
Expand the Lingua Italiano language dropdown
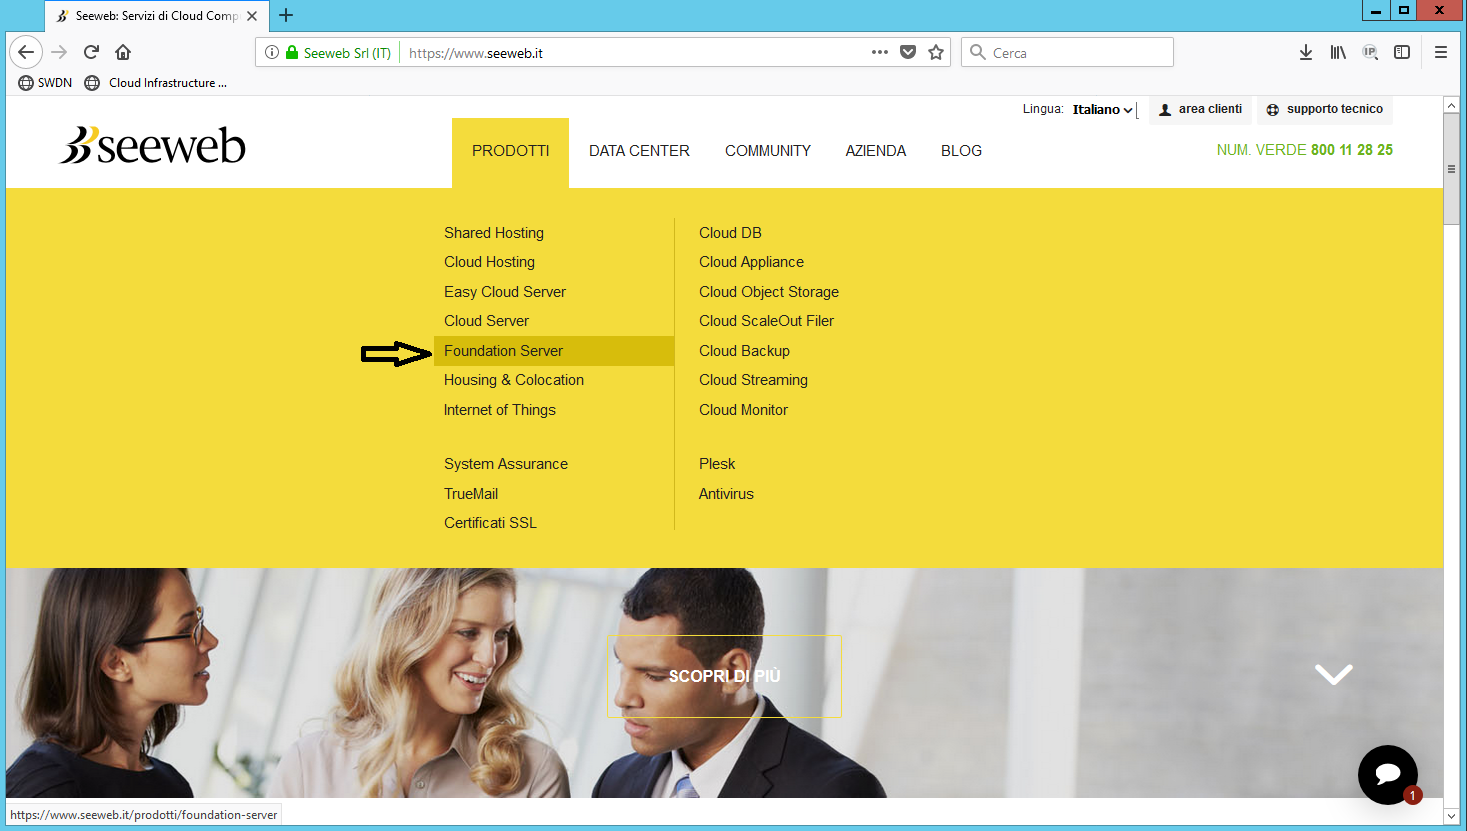[1103, 110]
